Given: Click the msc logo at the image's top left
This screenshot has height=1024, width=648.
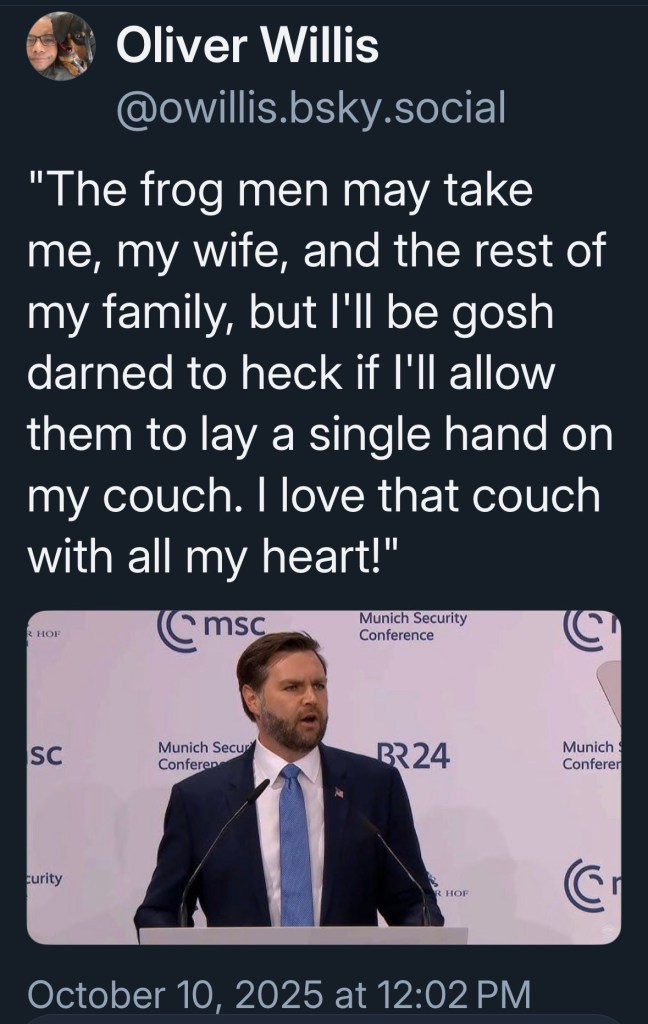Looking at the screenshot, I should click(212, 625).
